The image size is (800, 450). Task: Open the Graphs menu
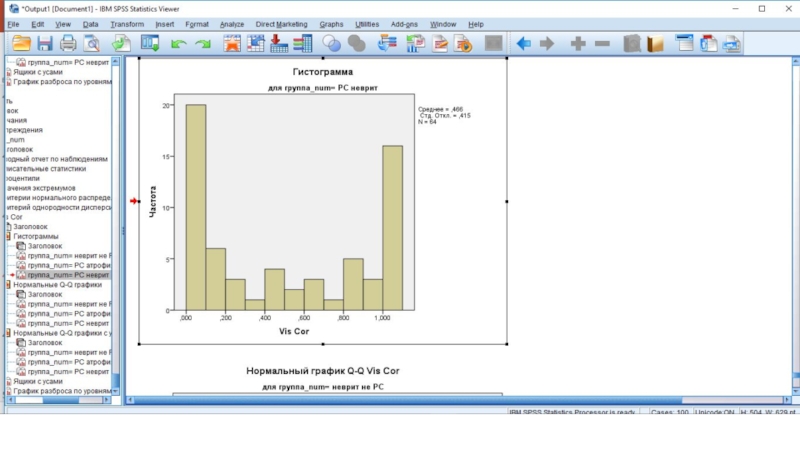point(331,23)
